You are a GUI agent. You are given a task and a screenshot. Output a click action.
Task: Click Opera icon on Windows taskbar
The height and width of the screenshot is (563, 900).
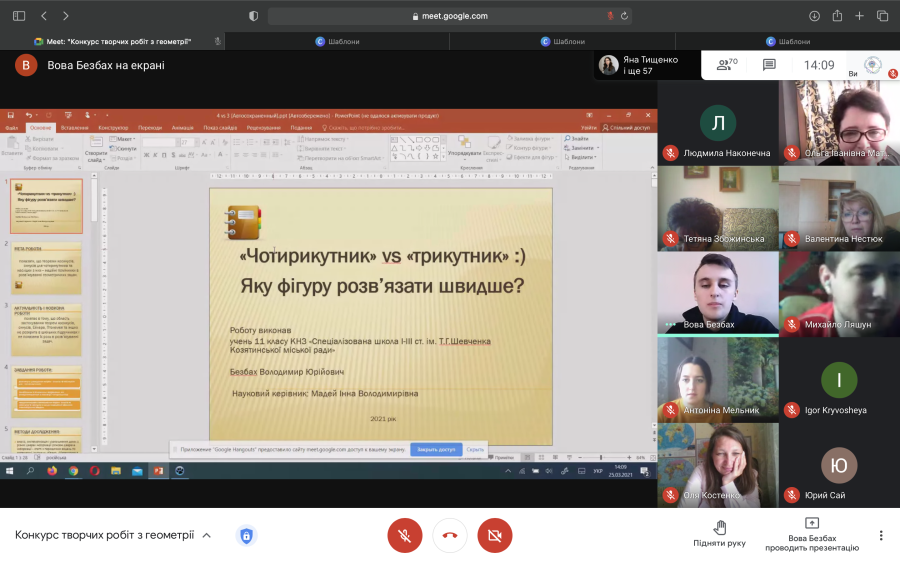[x=95, y=471]
